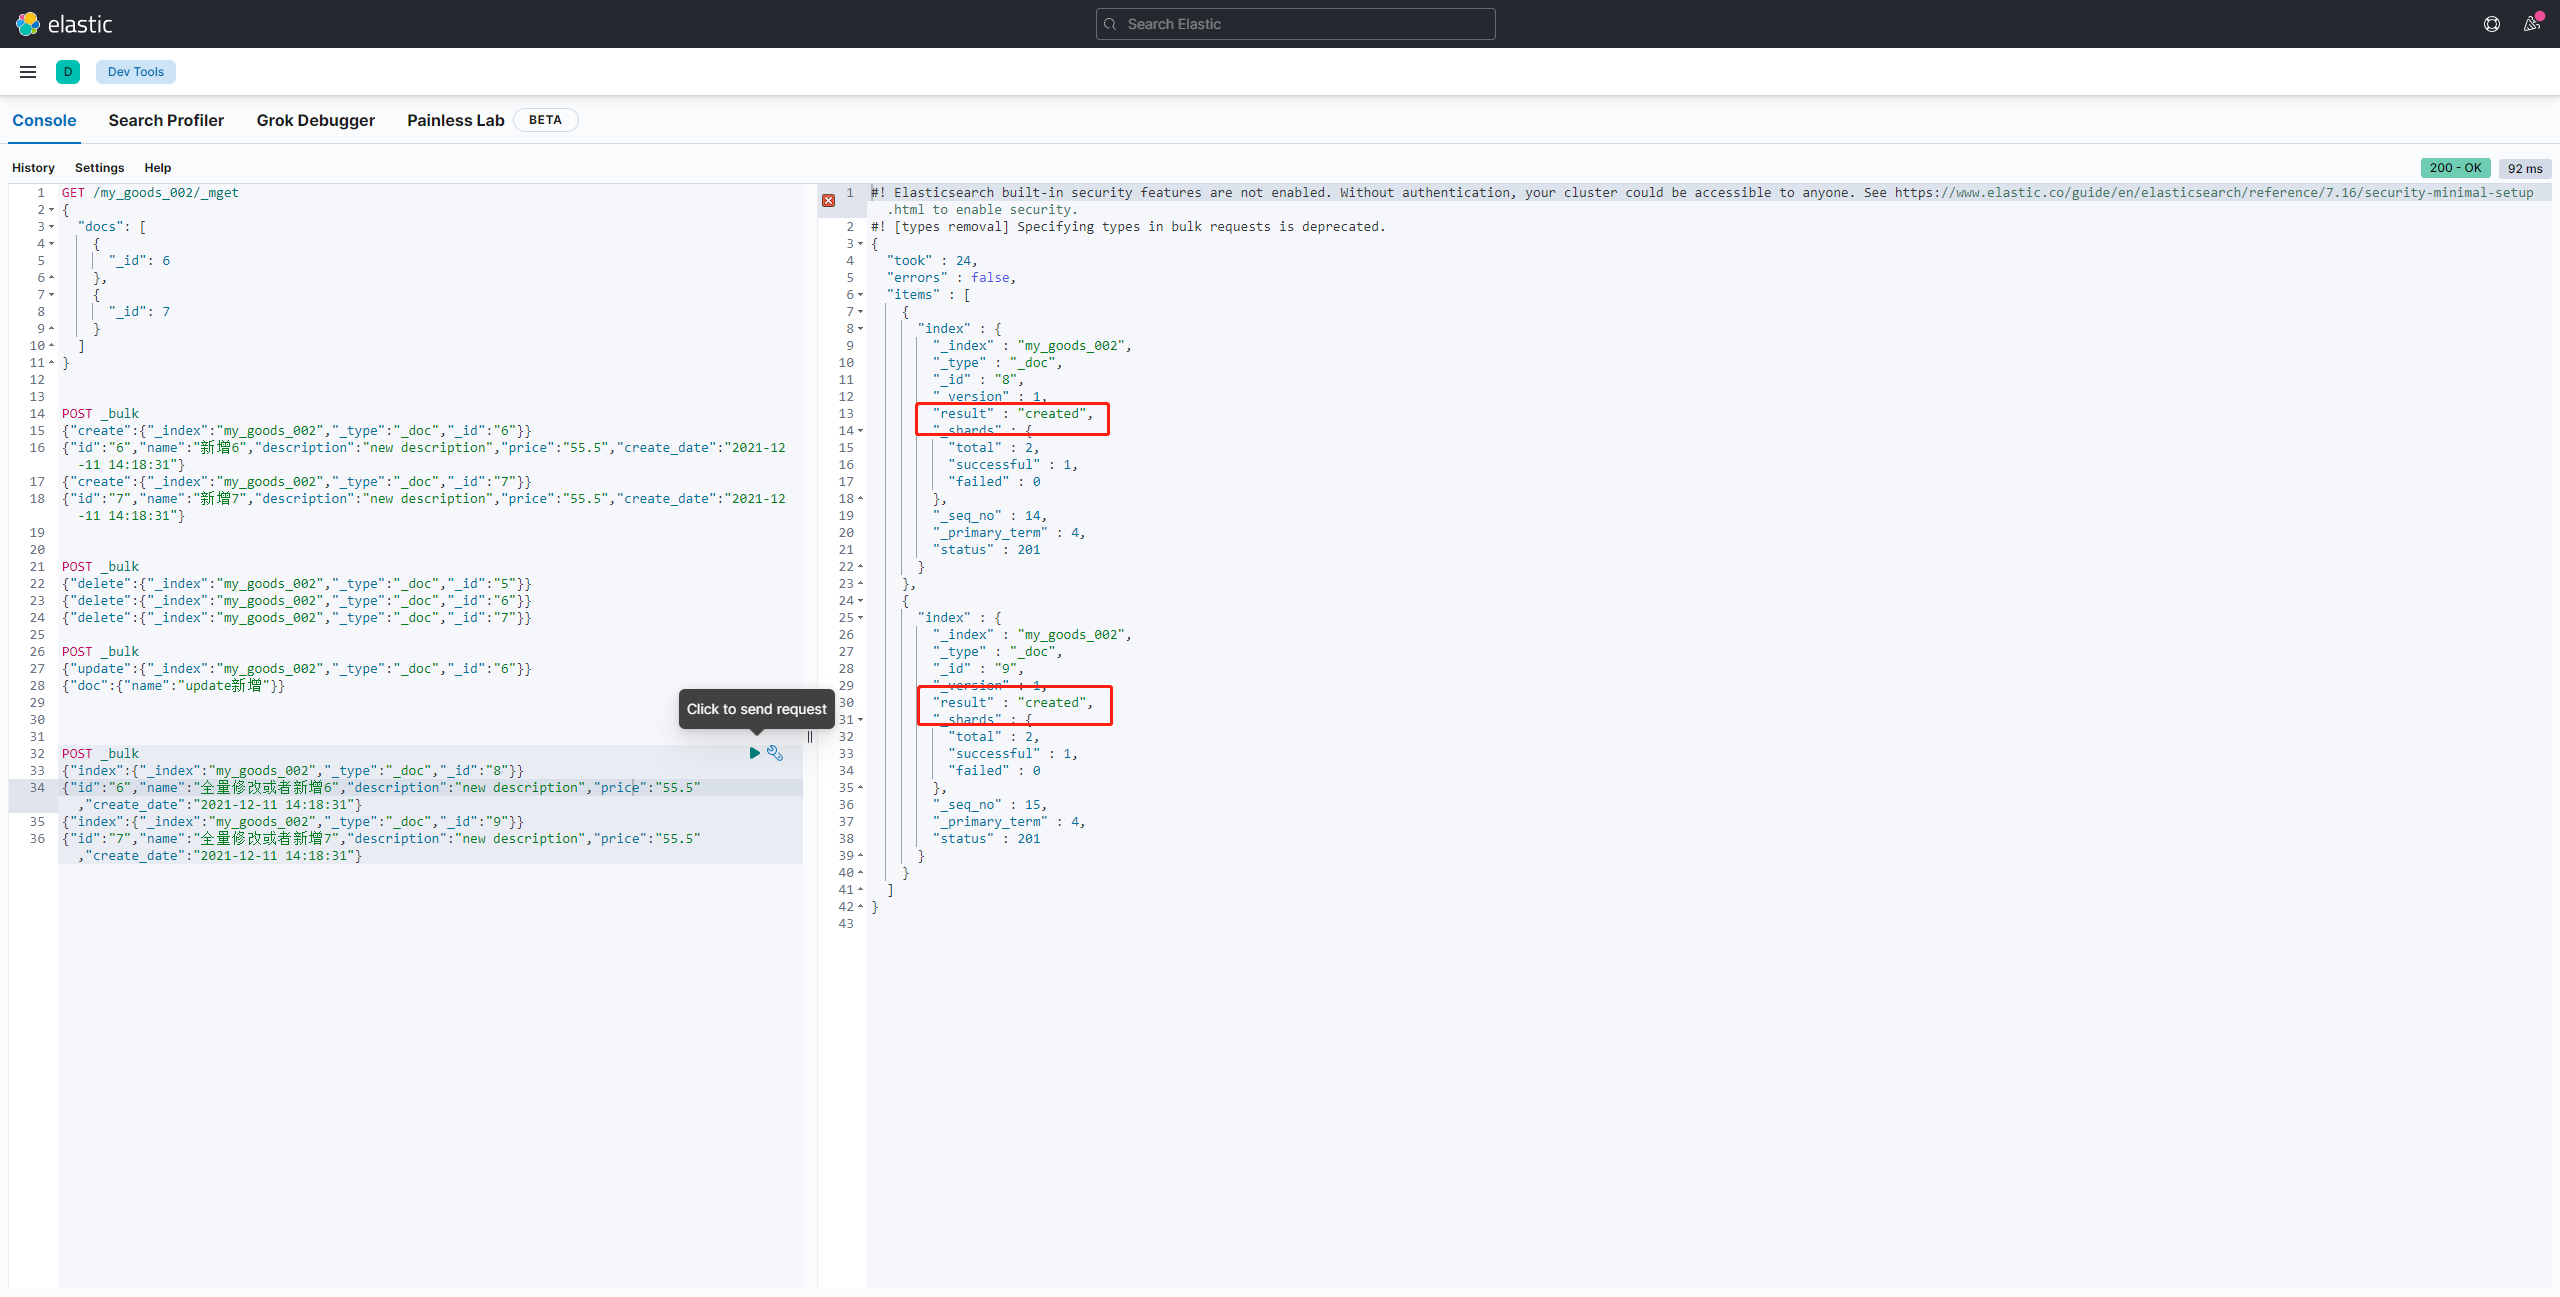Click the Elastic logo in top-left
2560x1297 pixels.
click(x=63, y=23)
